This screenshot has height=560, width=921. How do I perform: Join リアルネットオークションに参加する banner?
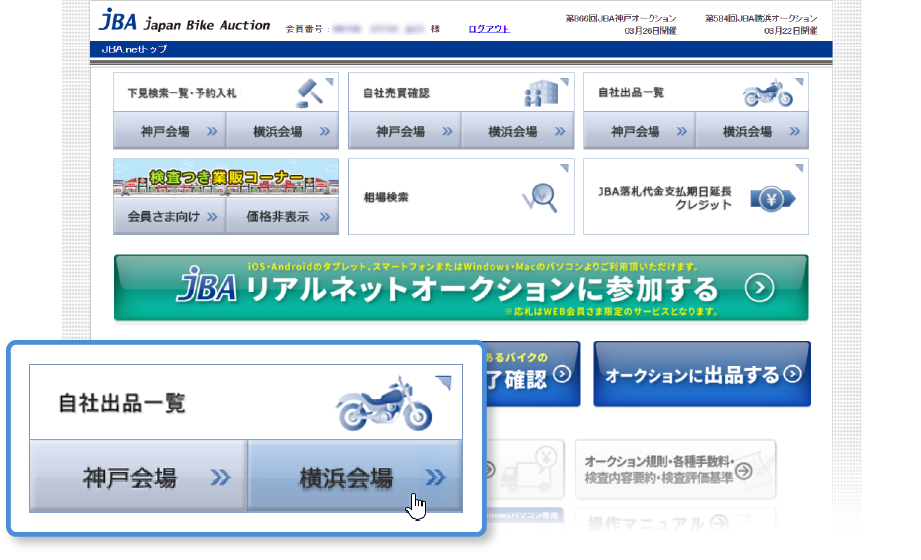(461, 287)
